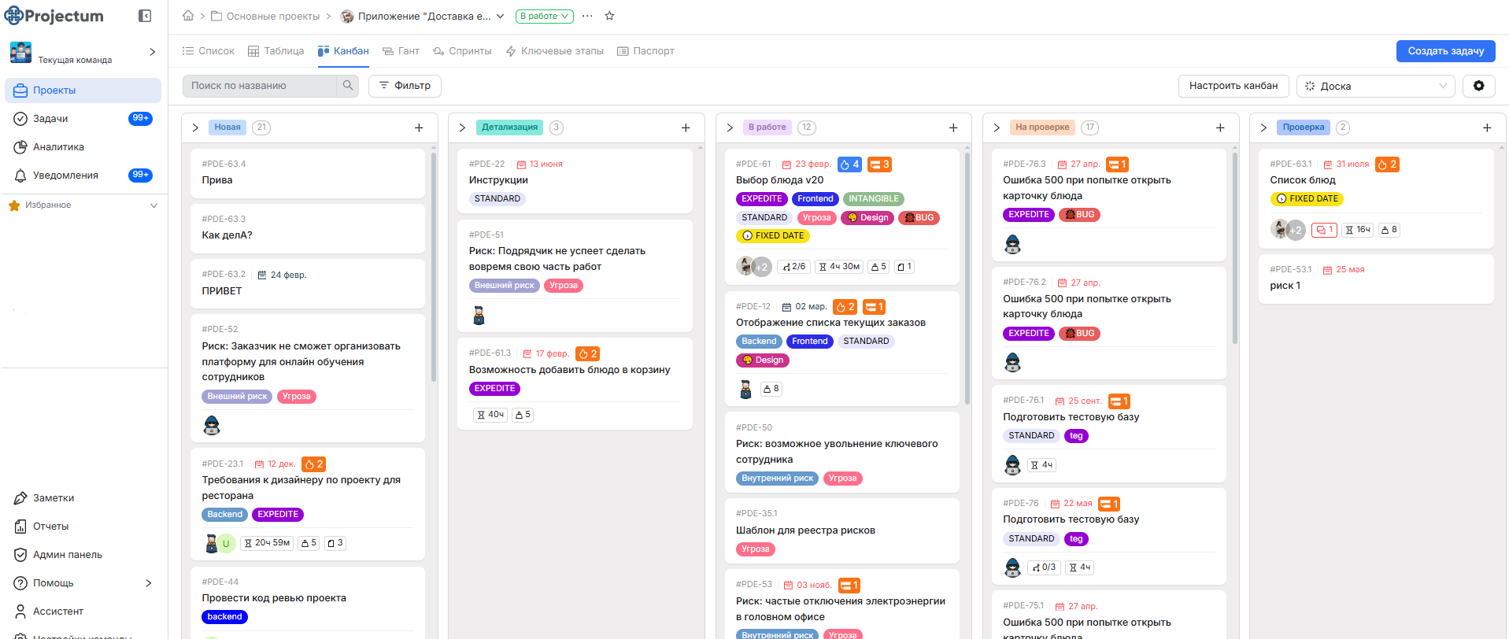Add the project to favorites with the star
This screenshot has height=639, width=1509.
pyautogui.click(x=610, y=16)
